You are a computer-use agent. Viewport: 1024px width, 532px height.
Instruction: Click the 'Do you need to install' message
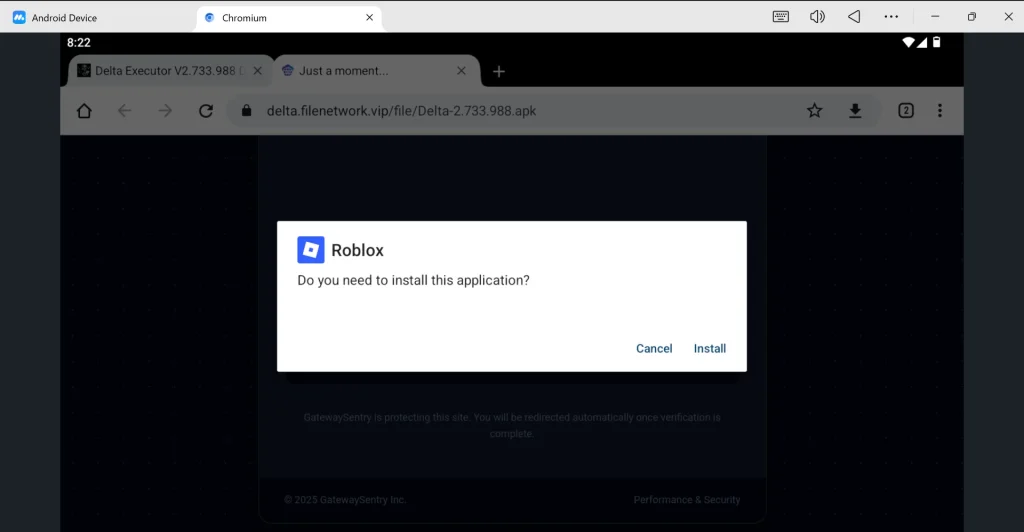(x=413, y=280)
